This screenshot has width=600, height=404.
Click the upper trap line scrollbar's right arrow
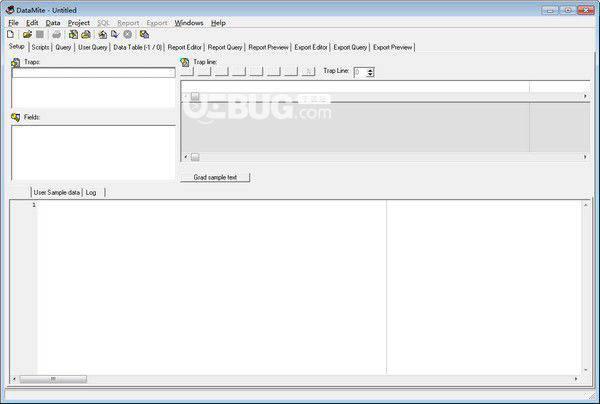(x=585, y=96)
